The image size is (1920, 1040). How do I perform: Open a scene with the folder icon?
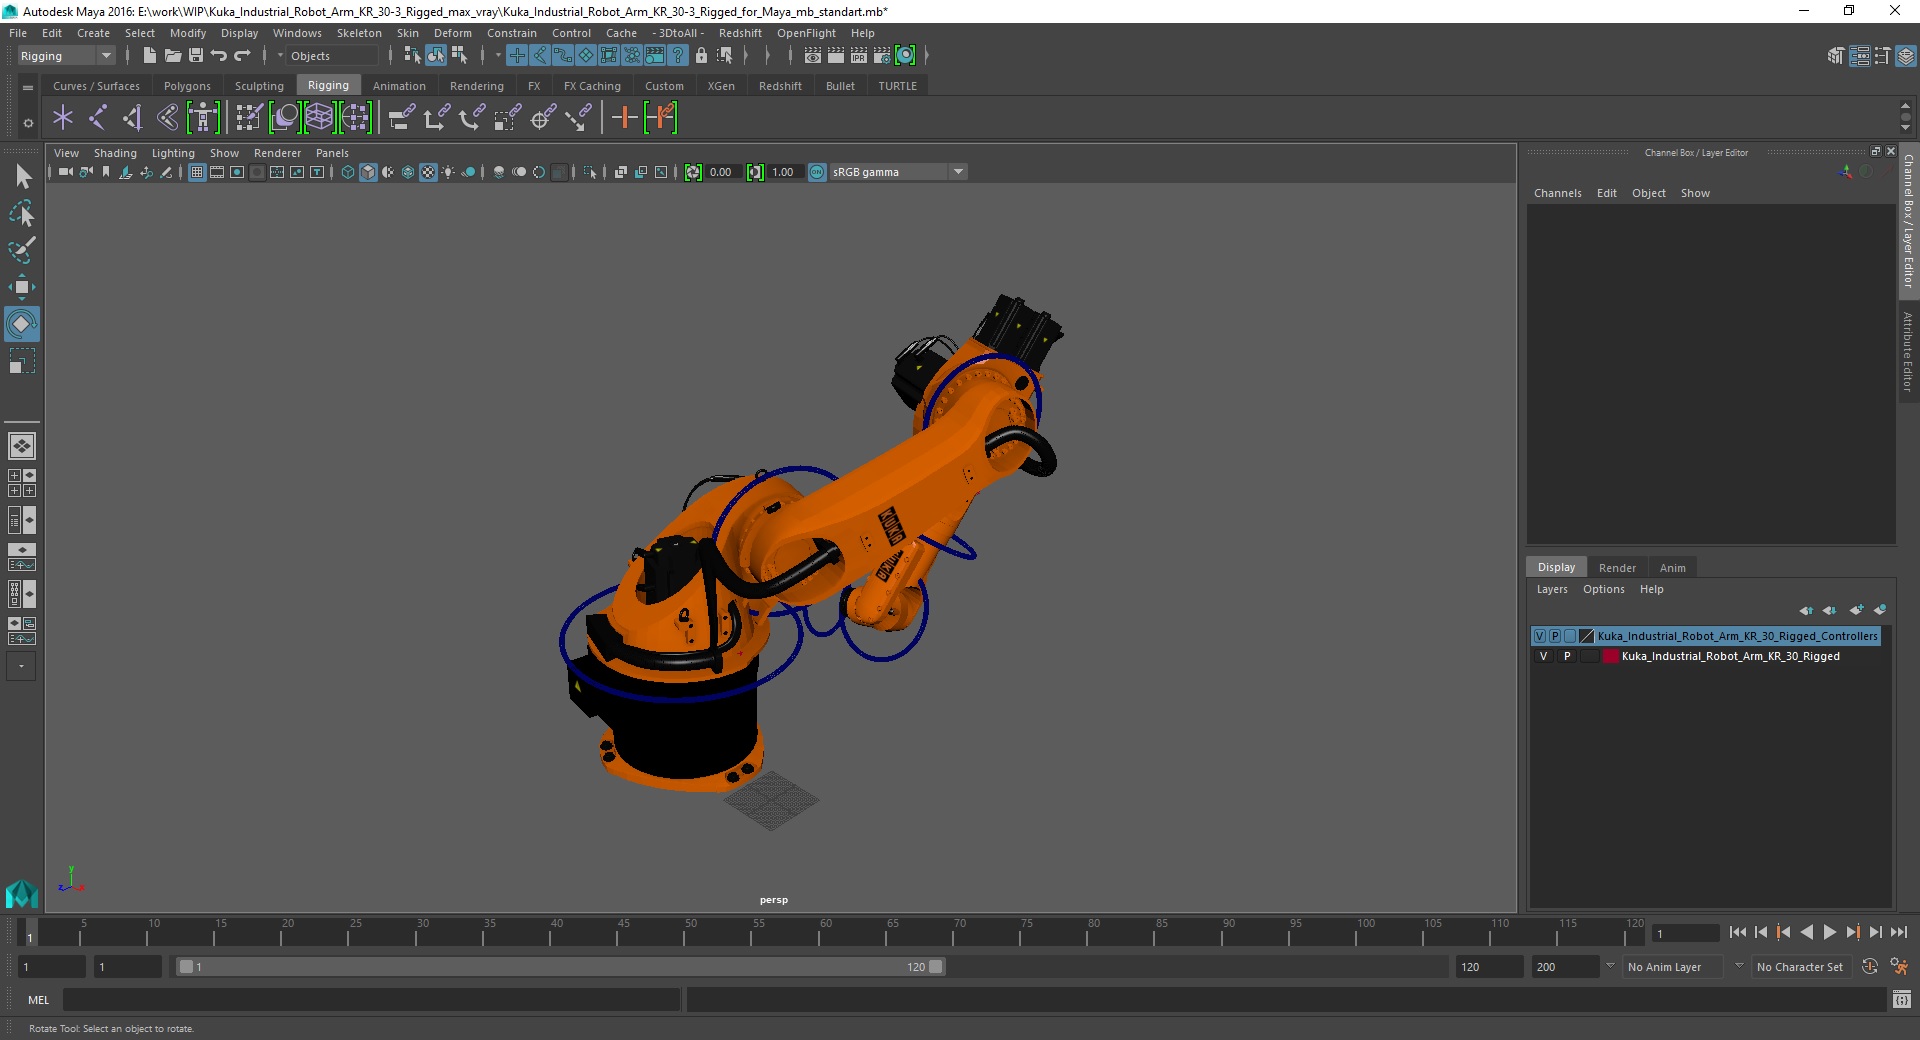[172, 56]
